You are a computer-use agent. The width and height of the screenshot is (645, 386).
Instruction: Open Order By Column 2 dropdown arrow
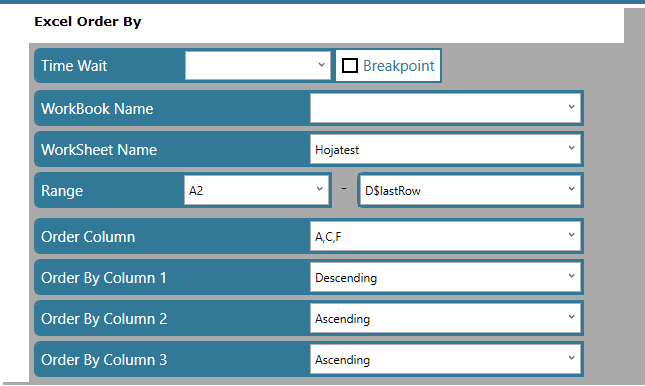coord(571,317)
